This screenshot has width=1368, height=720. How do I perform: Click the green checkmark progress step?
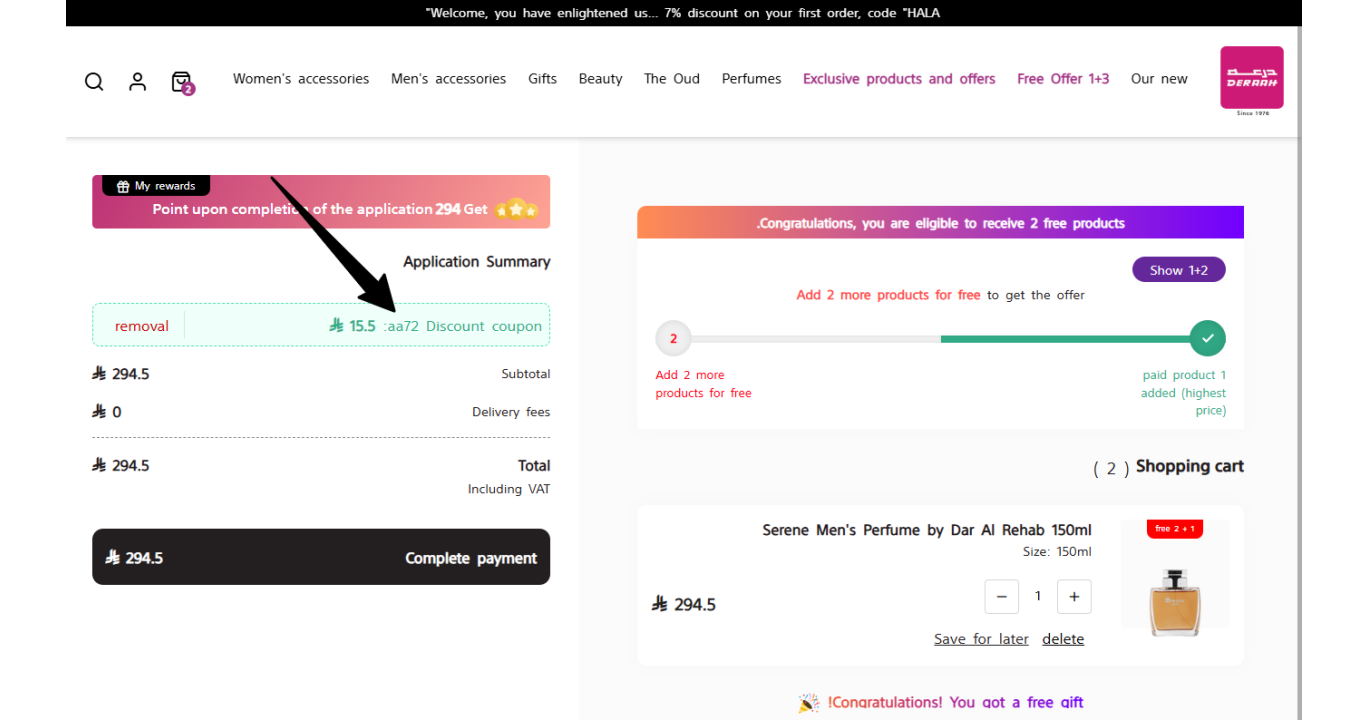[x=1208, y=338]
